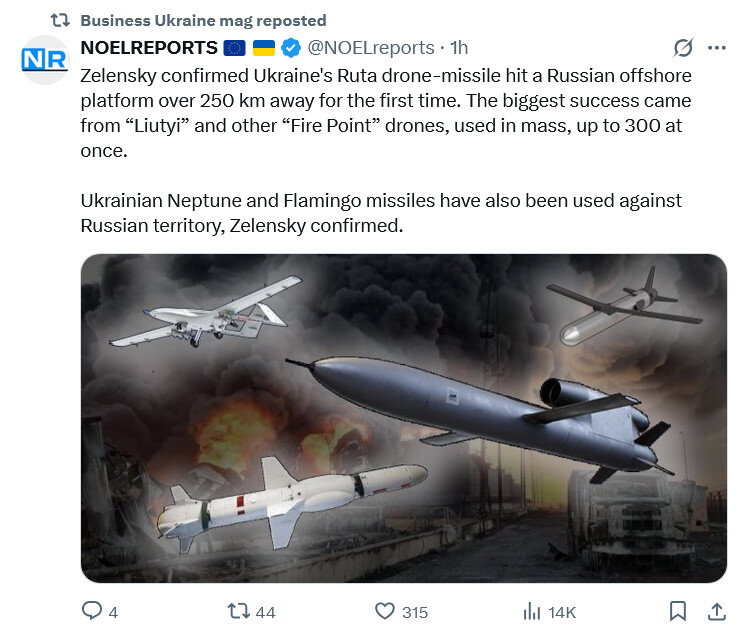Image resolution: width=748 pixels, height=638 pixels.
Task: Click the @NOELreports handle
Action: 372,48
